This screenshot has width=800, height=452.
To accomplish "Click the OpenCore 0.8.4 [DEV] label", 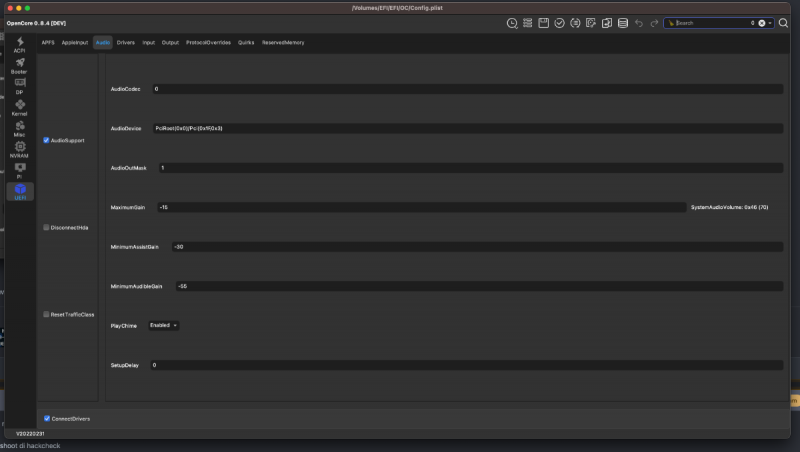I will coord(36,23).
